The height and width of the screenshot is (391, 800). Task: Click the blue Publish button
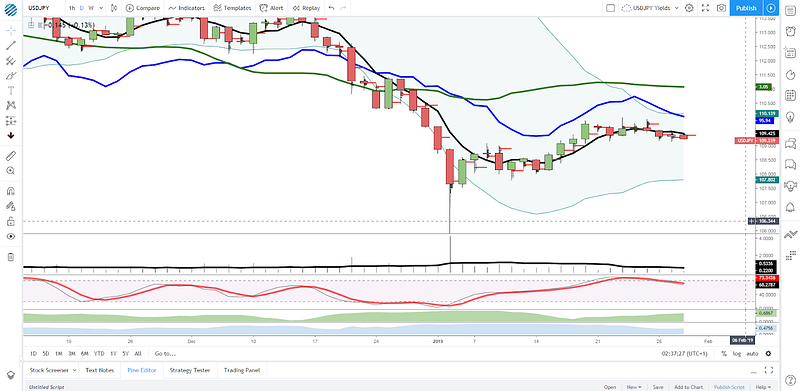pyautogui.click(x=746, y=8)
